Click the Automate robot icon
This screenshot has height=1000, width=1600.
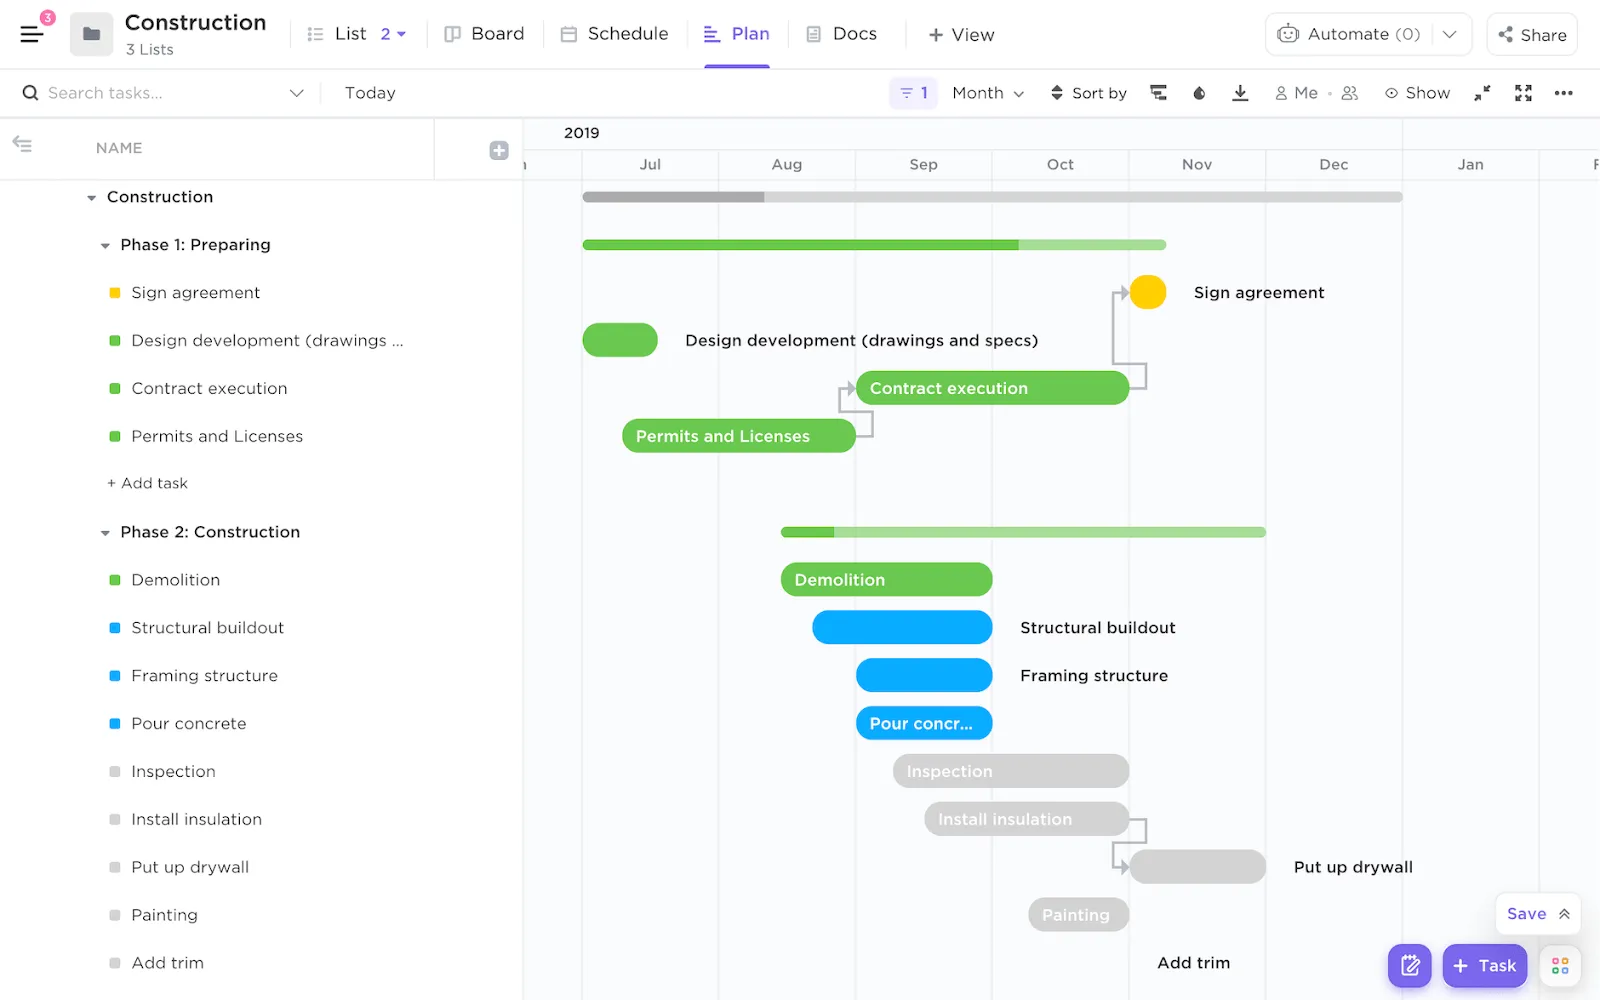point(1288,34)
